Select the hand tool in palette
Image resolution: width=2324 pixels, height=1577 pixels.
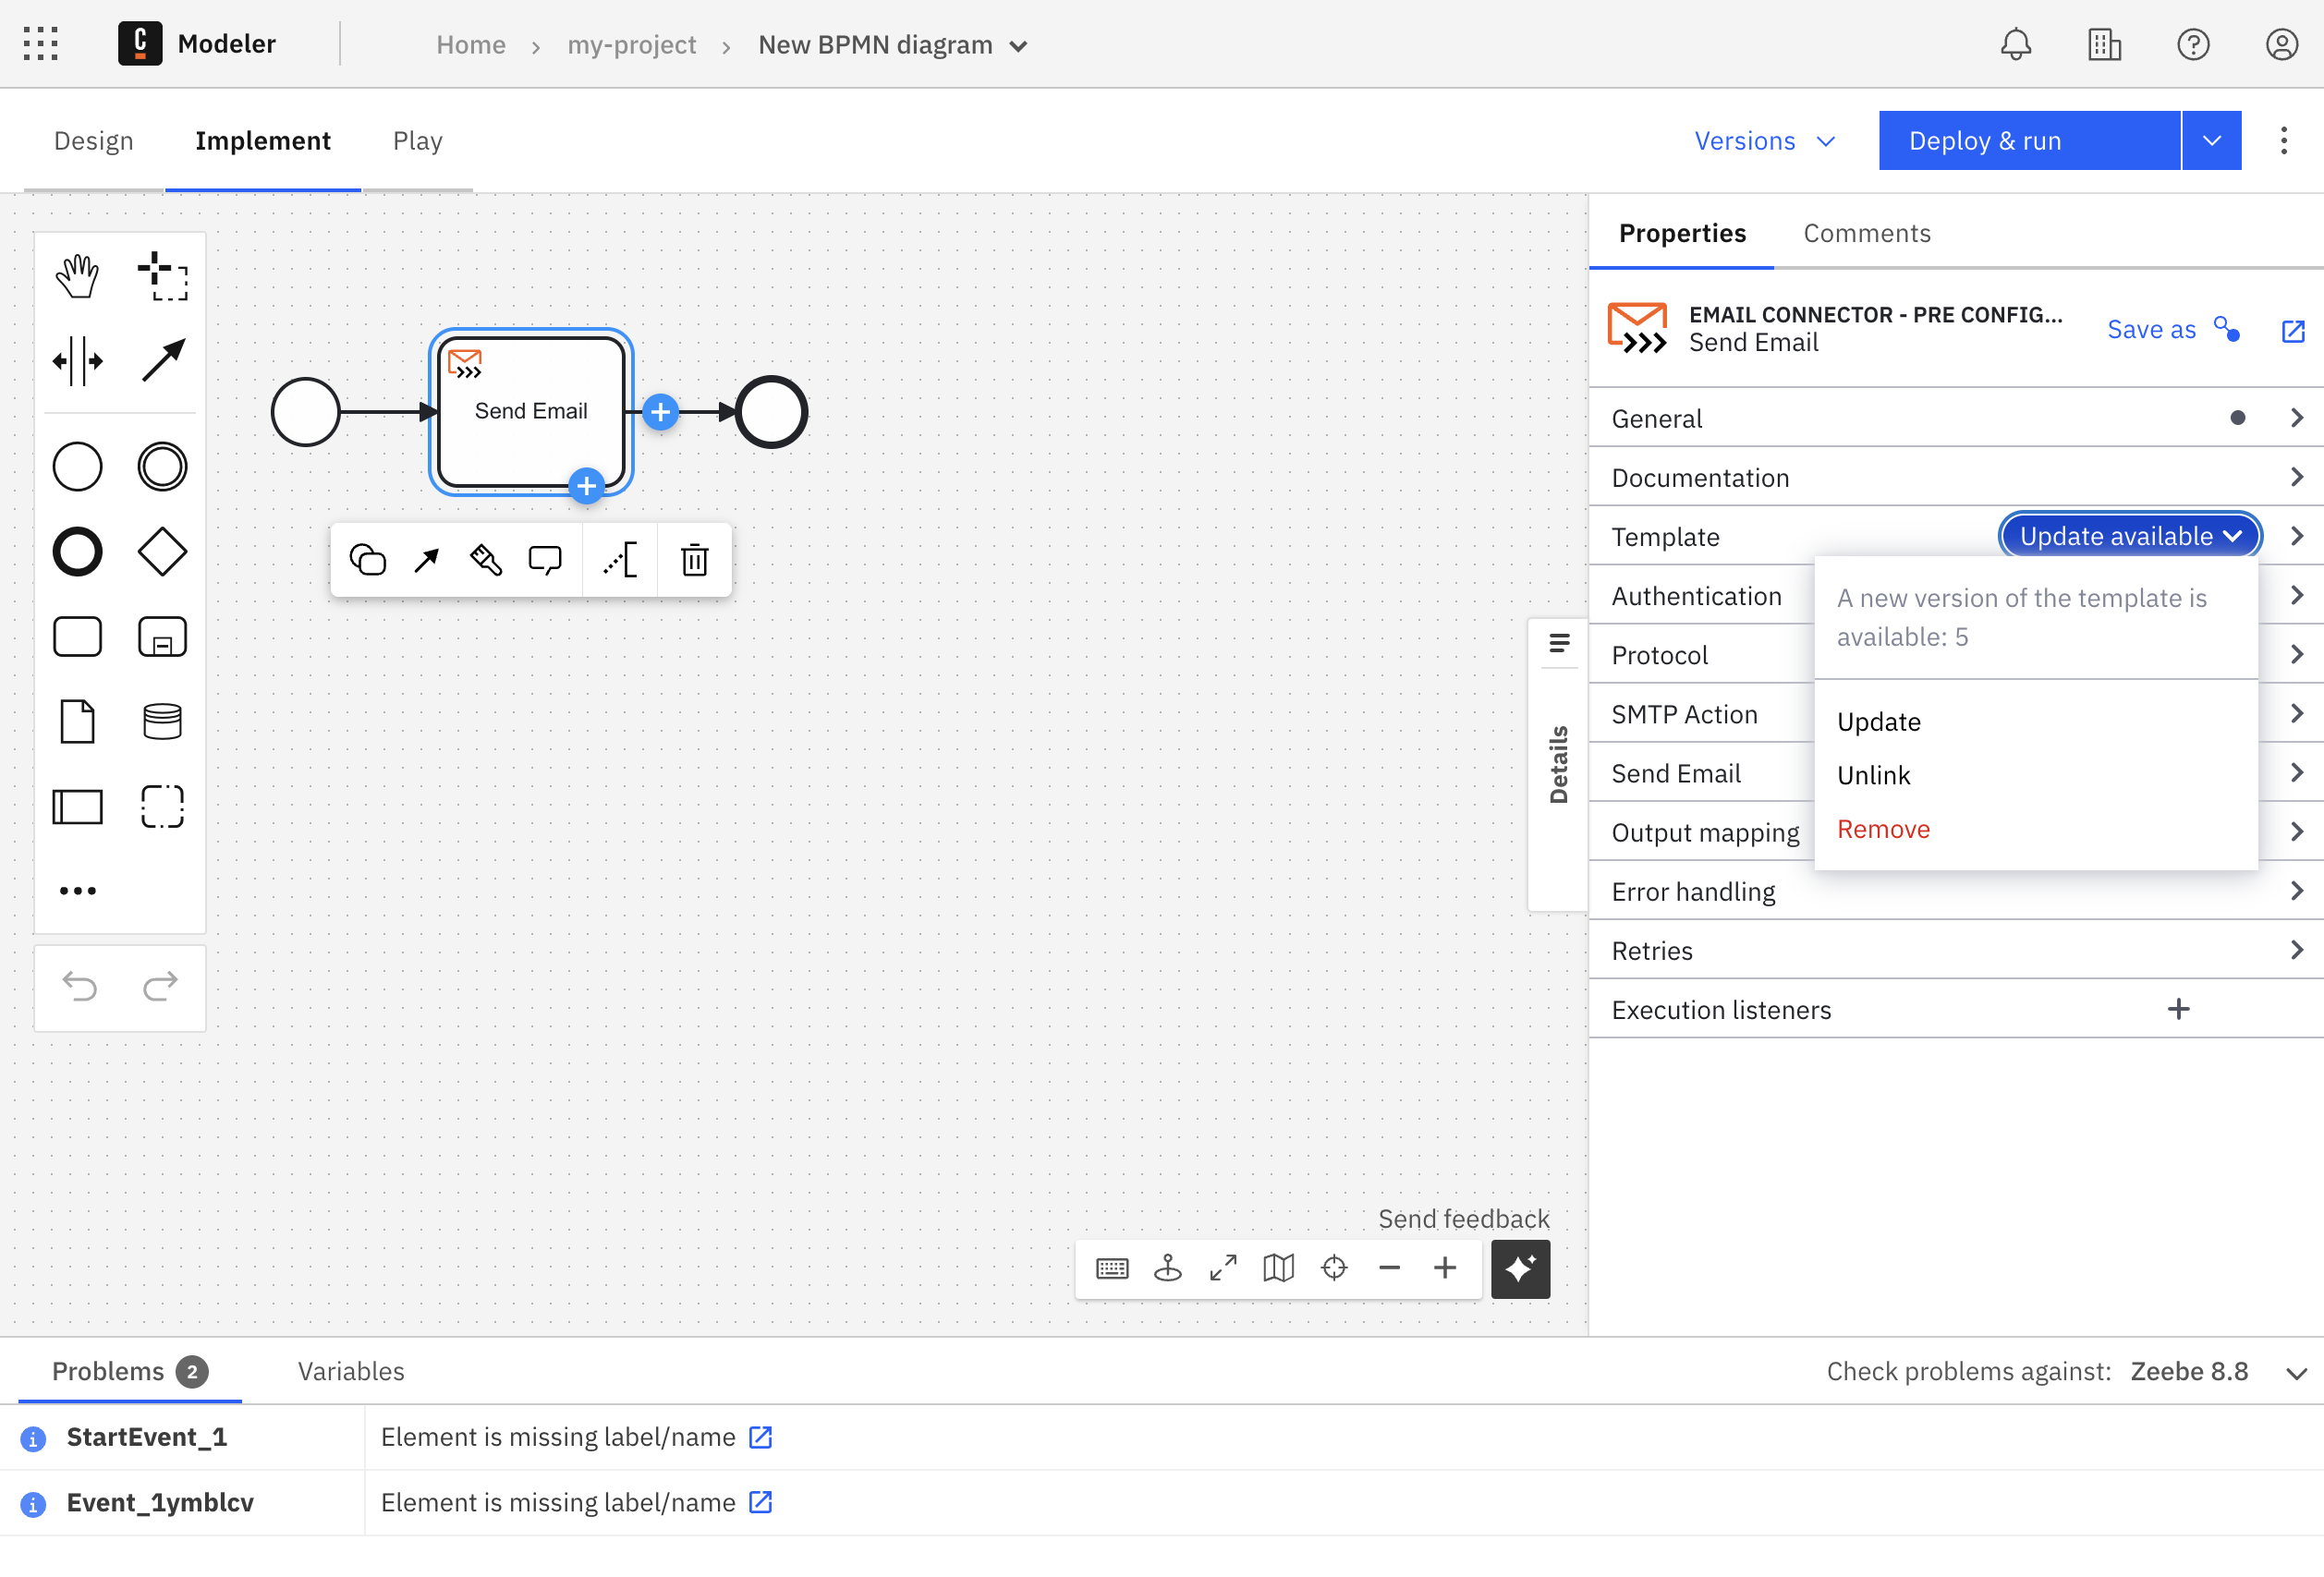pyautogui.click(x=77, y=276)
